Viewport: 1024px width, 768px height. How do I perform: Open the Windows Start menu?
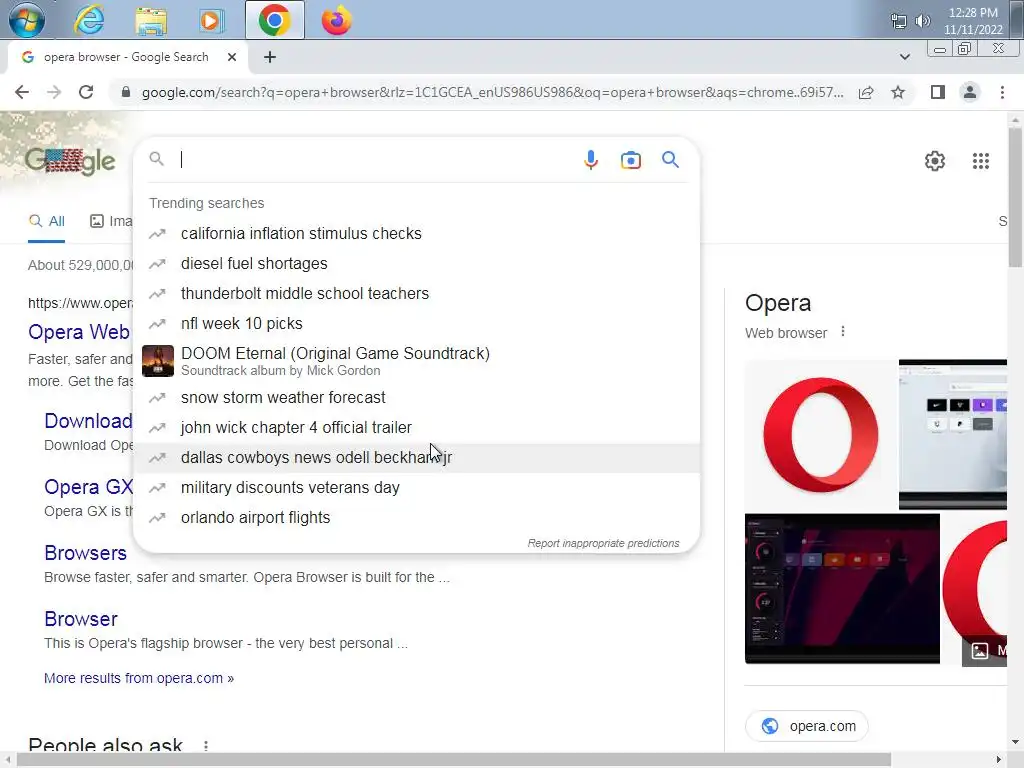26,20
